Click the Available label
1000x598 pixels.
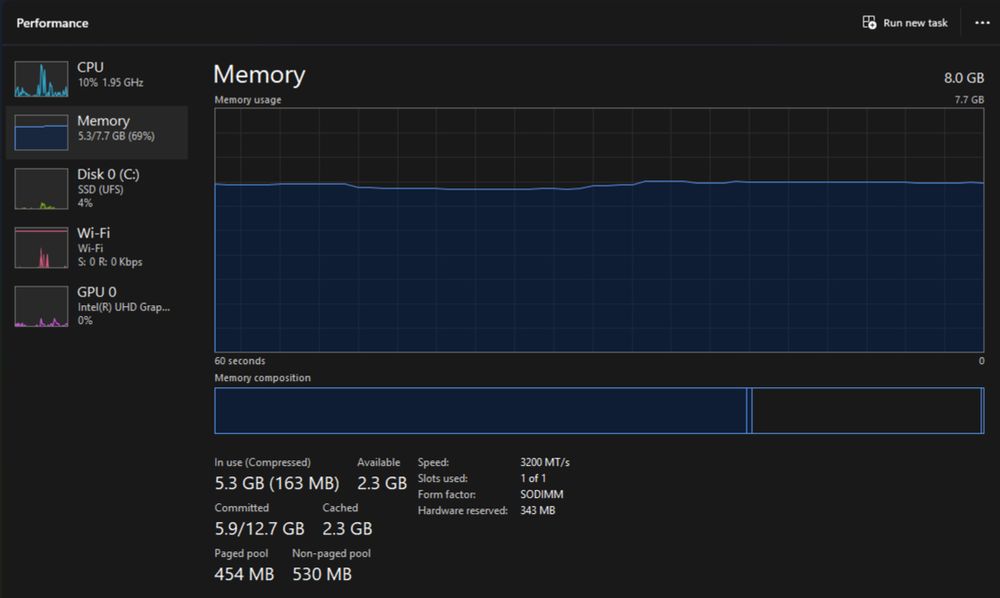pos(378,462)
